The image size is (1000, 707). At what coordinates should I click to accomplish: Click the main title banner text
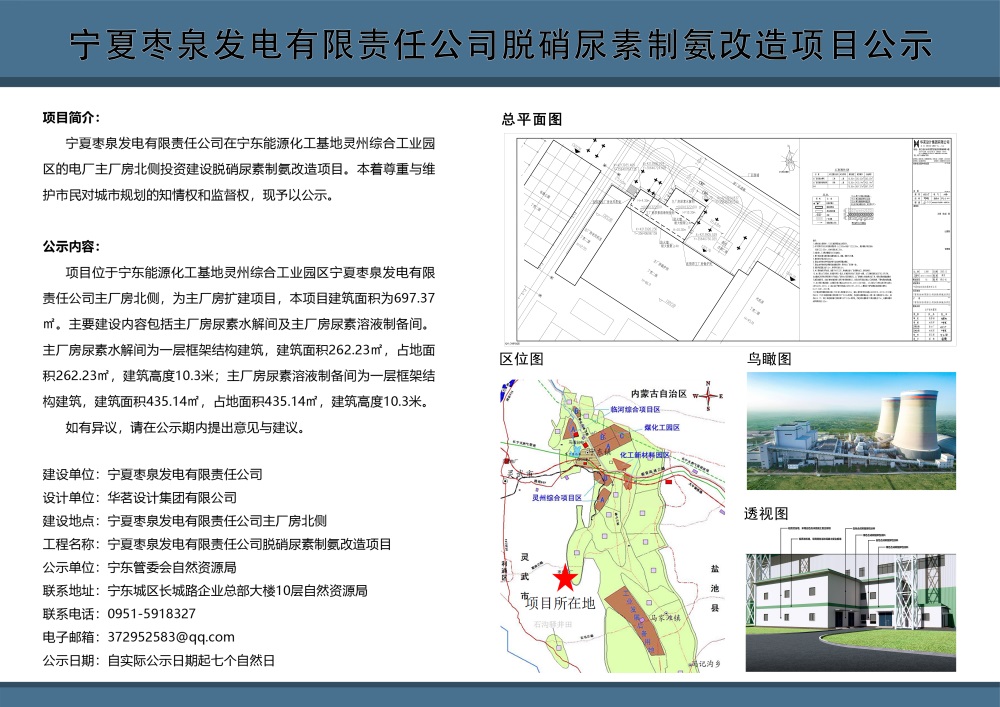click(500, 43)
